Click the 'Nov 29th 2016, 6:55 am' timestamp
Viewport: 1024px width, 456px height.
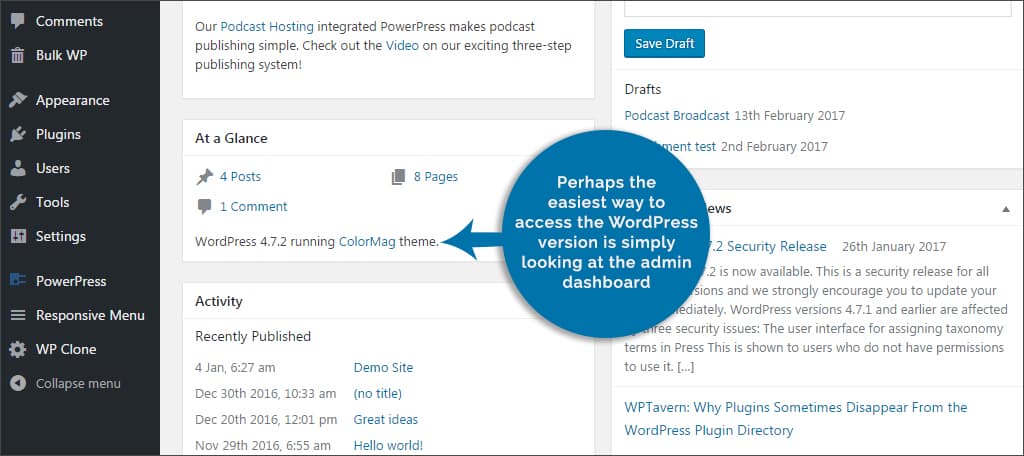coord(264,446)
